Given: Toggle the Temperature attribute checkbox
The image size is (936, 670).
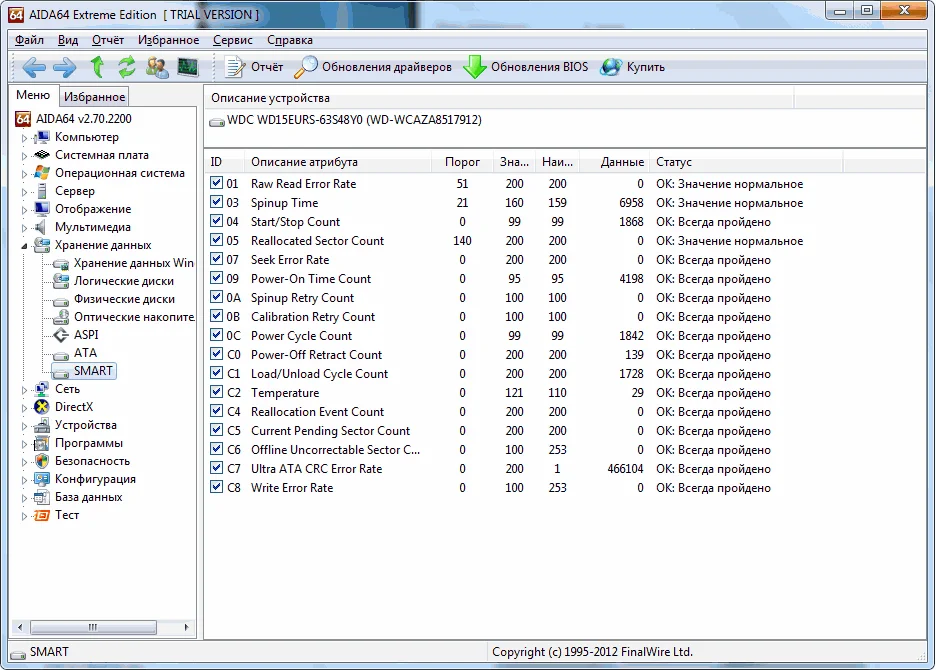Looking at the screenshot, I should tap(217, 393).
